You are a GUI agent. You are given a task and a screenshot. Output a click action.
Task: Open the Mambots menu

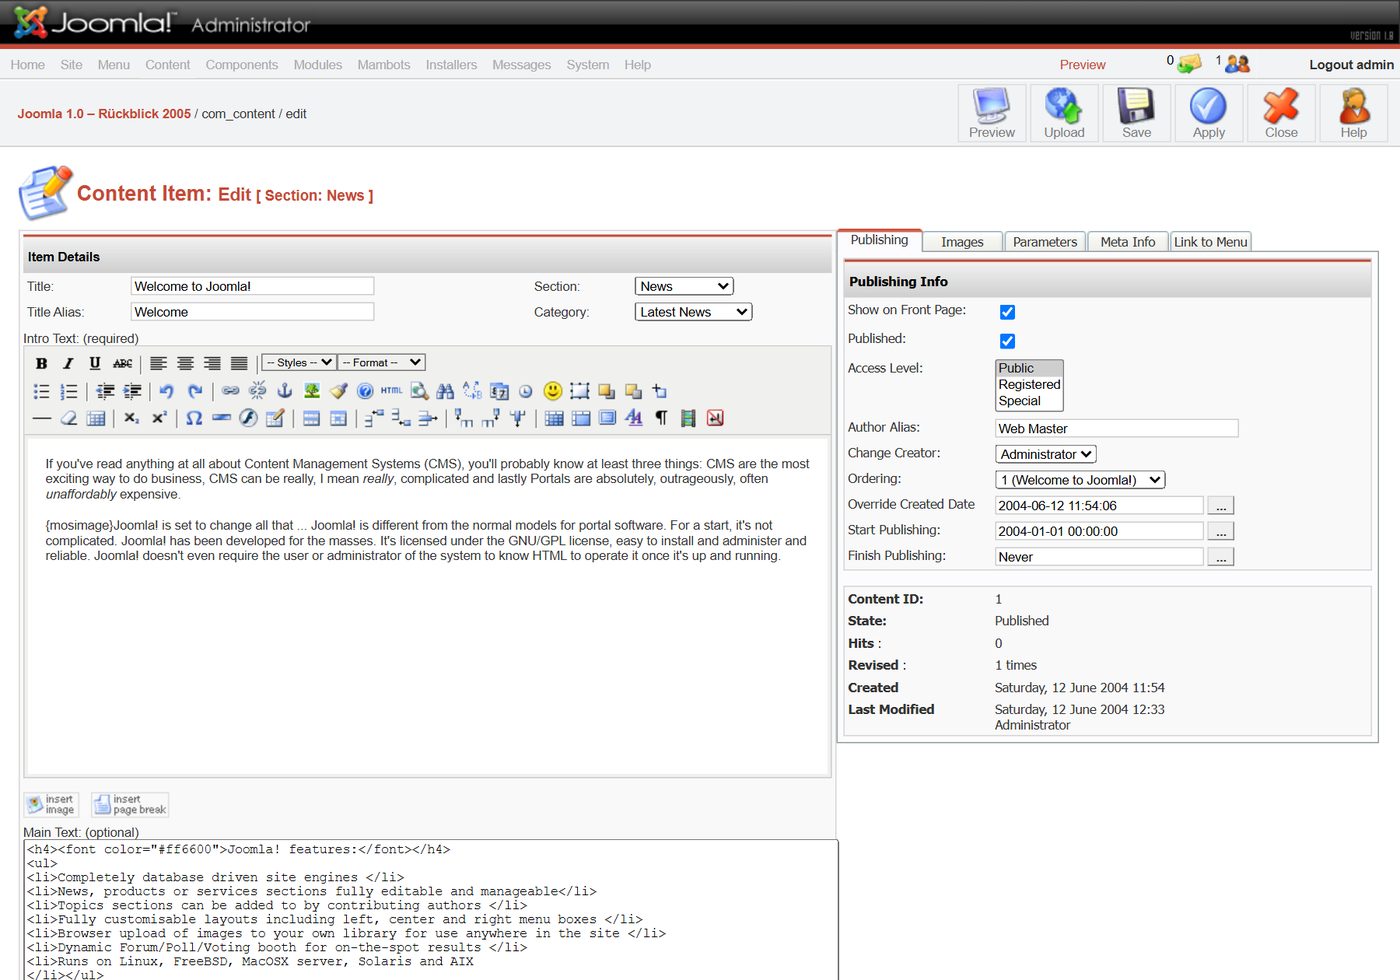383,65
